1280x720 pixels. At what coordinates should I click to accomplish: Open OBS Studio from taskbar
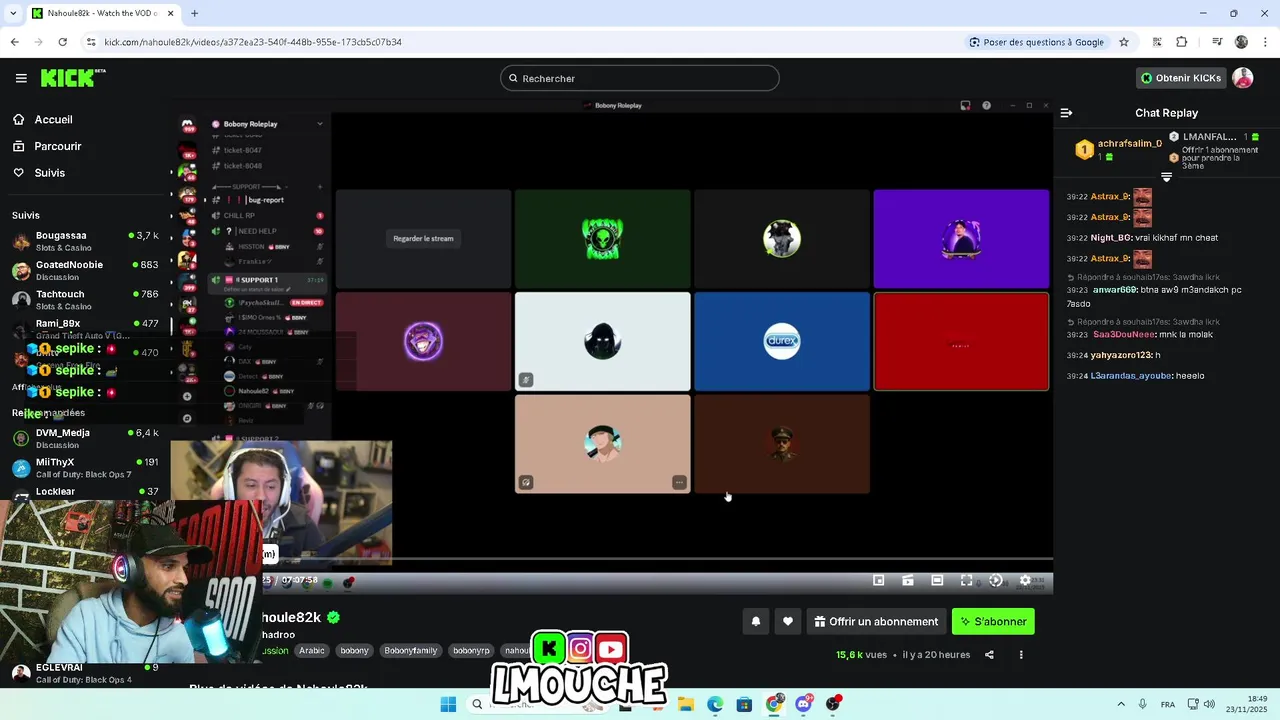833,704
